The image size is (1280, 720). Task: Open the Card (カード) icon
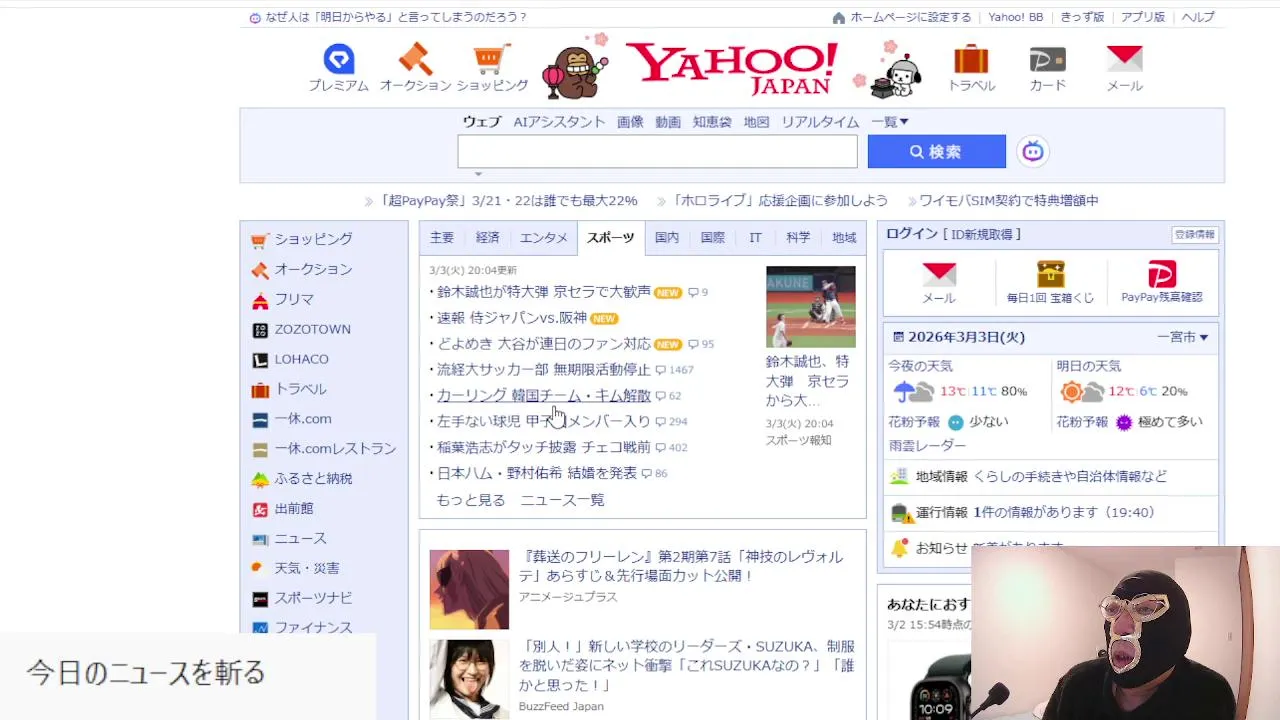tap(1047, 59)
